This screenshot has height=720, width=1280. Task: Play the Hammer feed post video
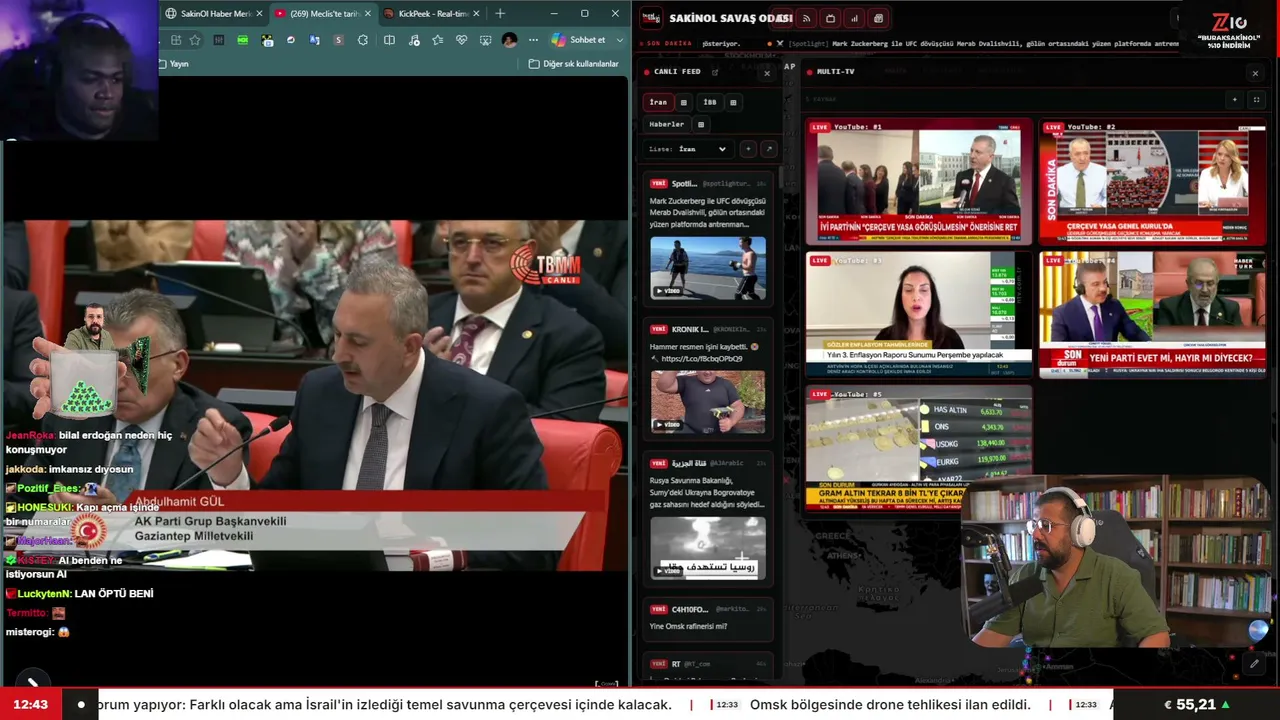pos(708,402)
